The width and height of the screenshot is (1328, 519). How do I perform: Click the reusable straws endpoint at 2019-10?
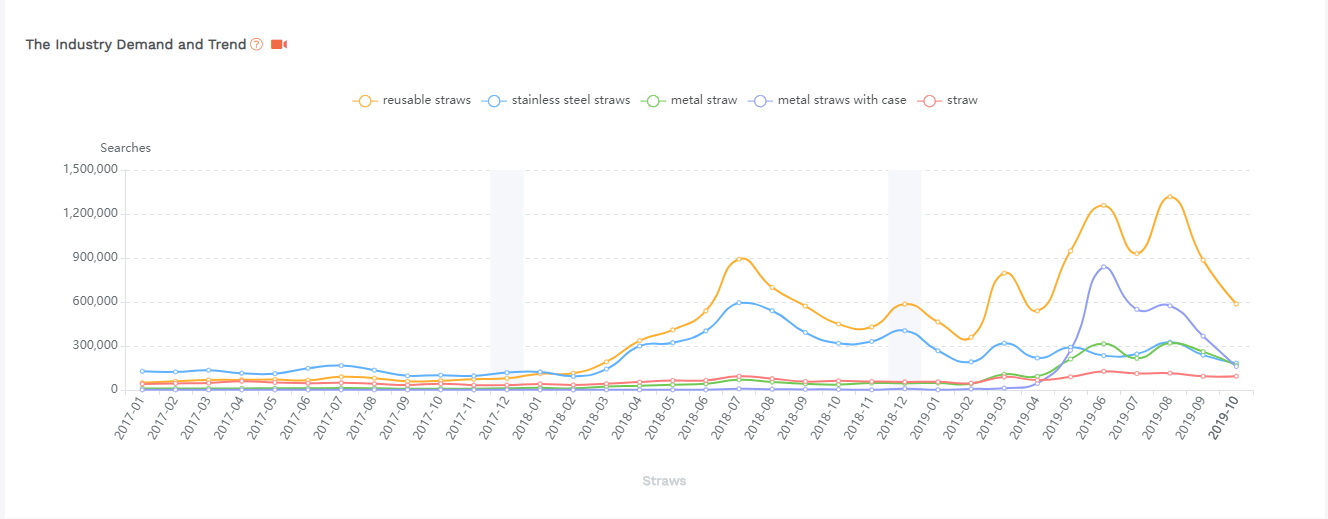[1236, 304]
